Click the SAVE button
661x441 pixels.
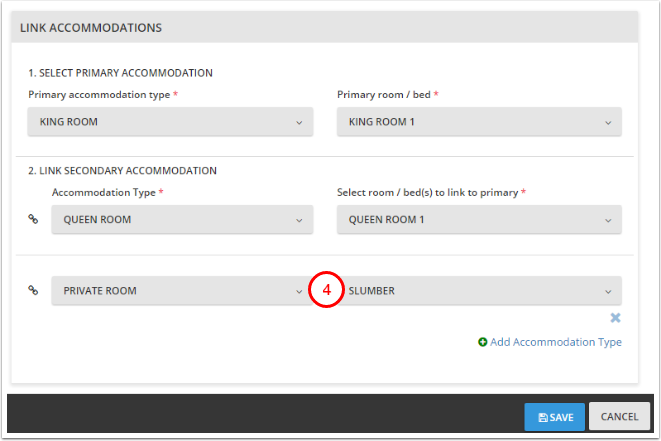[x=554, y=417]
